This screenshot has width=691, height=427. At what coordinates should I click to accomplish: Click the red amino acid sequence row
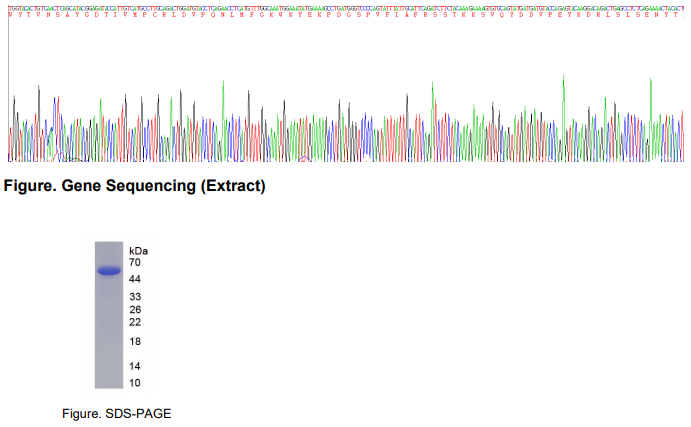click(346, 15)
